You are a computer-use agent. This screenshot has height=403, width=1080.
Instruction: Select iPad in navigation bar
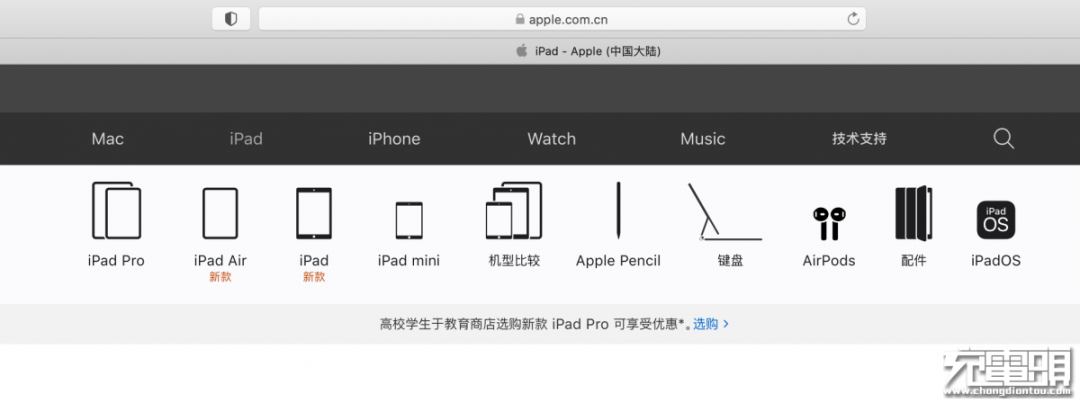pyautogui.click(x=246, y=138)
